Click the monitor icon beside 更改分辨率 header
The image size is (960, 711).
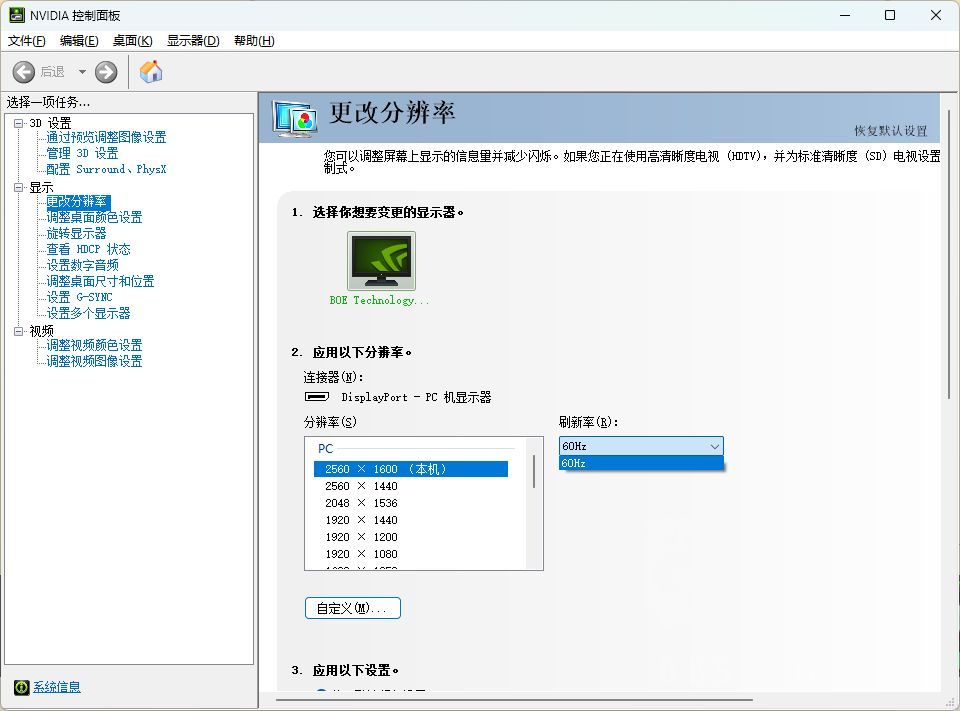[295, 117]
